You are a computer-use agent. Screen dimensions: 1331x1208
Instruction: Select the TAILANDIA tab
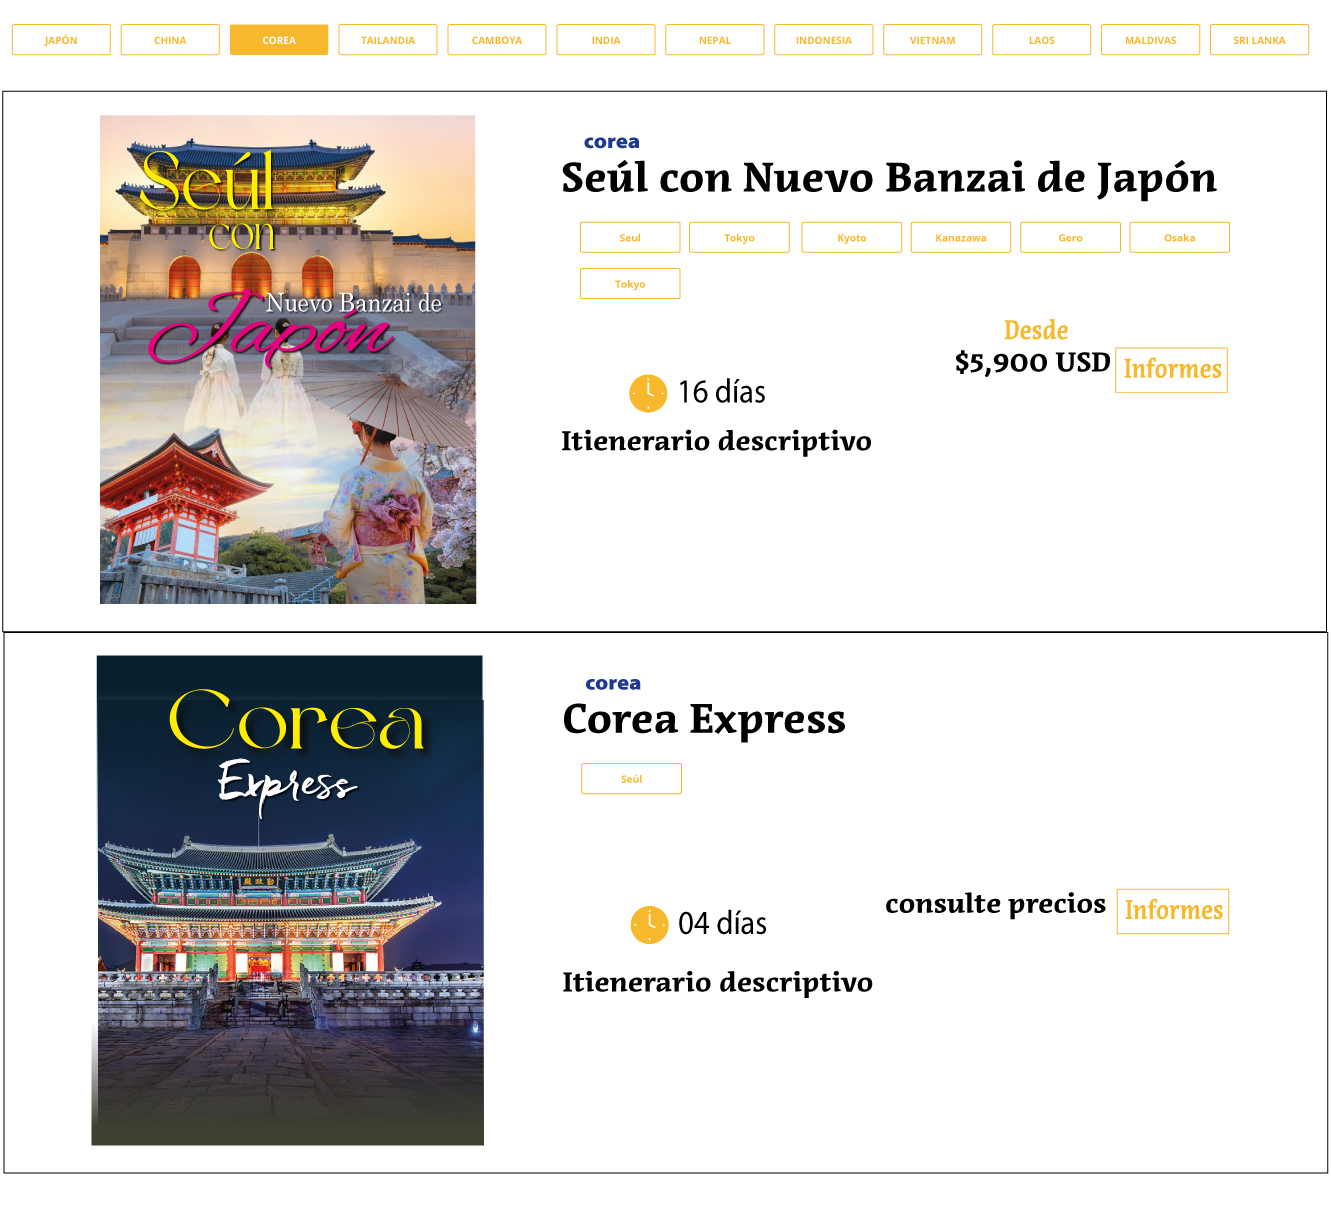coord(388,40)
